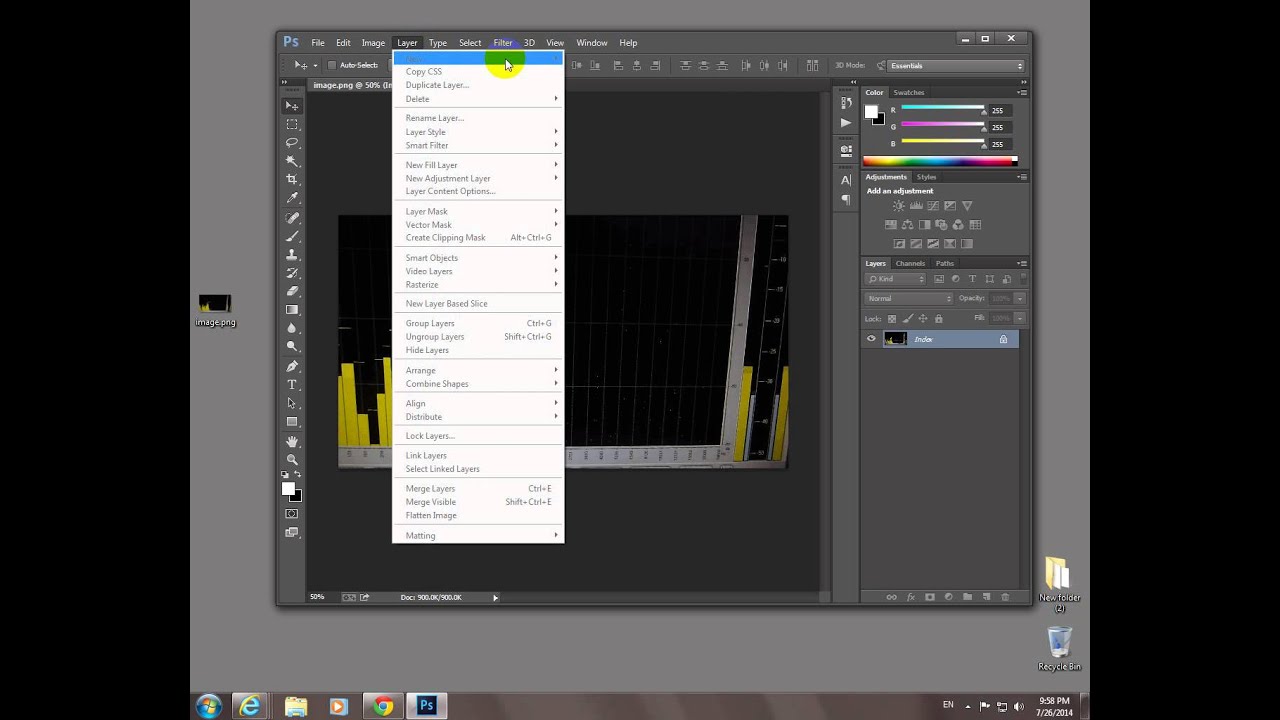Viewport: 1280px width, 720px height.
Task: Select the Zoom tool
Action: tap(292, 460)
